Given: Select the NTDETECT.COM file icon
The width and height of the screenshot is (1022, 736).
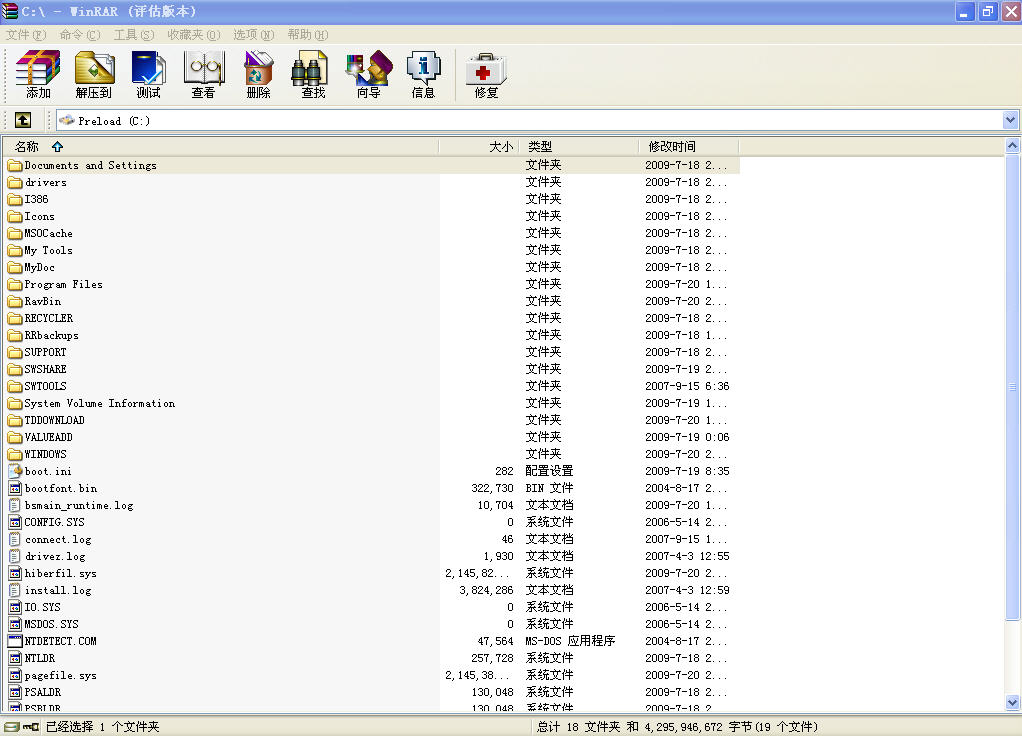Looking at the screenshot, I should (15, 641).
